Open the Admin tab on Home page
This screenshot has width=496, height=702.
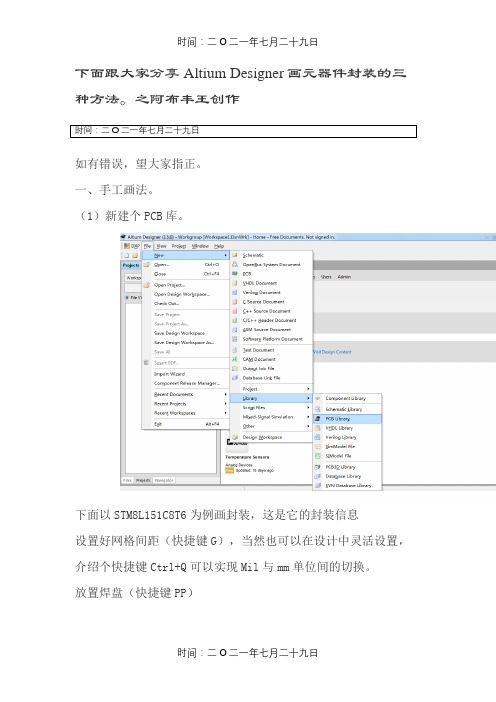click(x=344, y=277)
